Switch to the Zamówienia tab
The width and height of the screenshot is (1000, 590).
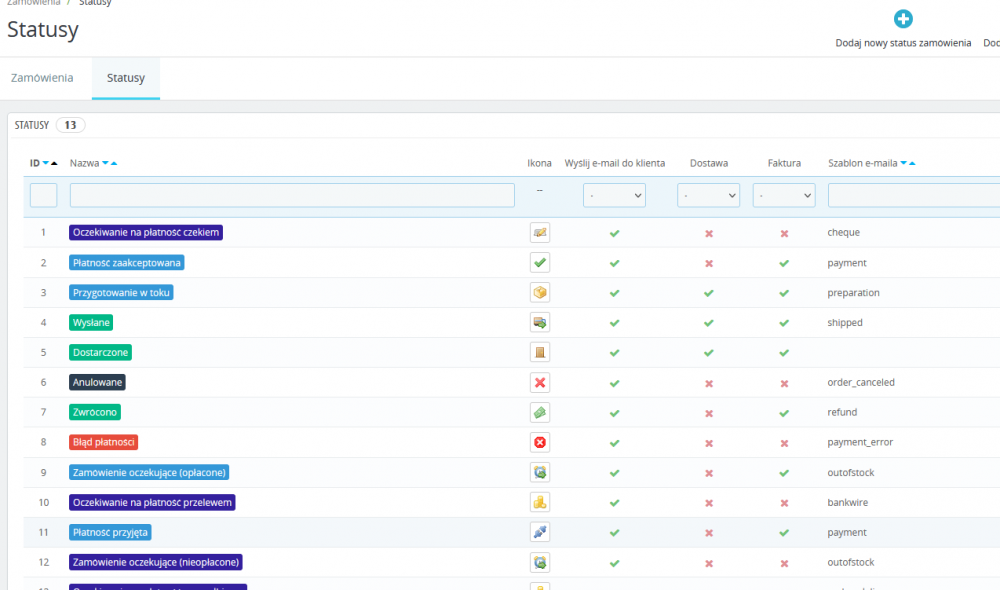[x=42, y=78]
